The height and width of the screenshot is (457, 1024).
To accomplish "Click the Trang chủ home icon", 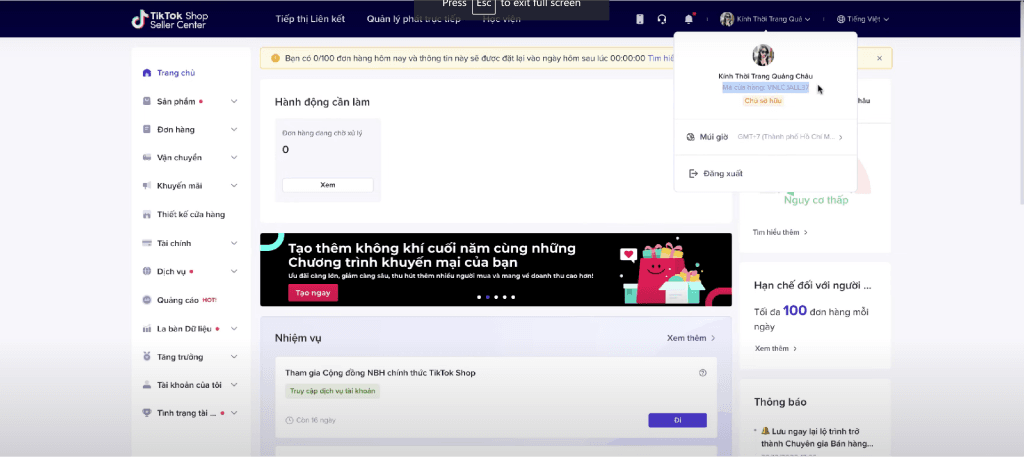I will (x=147, y=73).
